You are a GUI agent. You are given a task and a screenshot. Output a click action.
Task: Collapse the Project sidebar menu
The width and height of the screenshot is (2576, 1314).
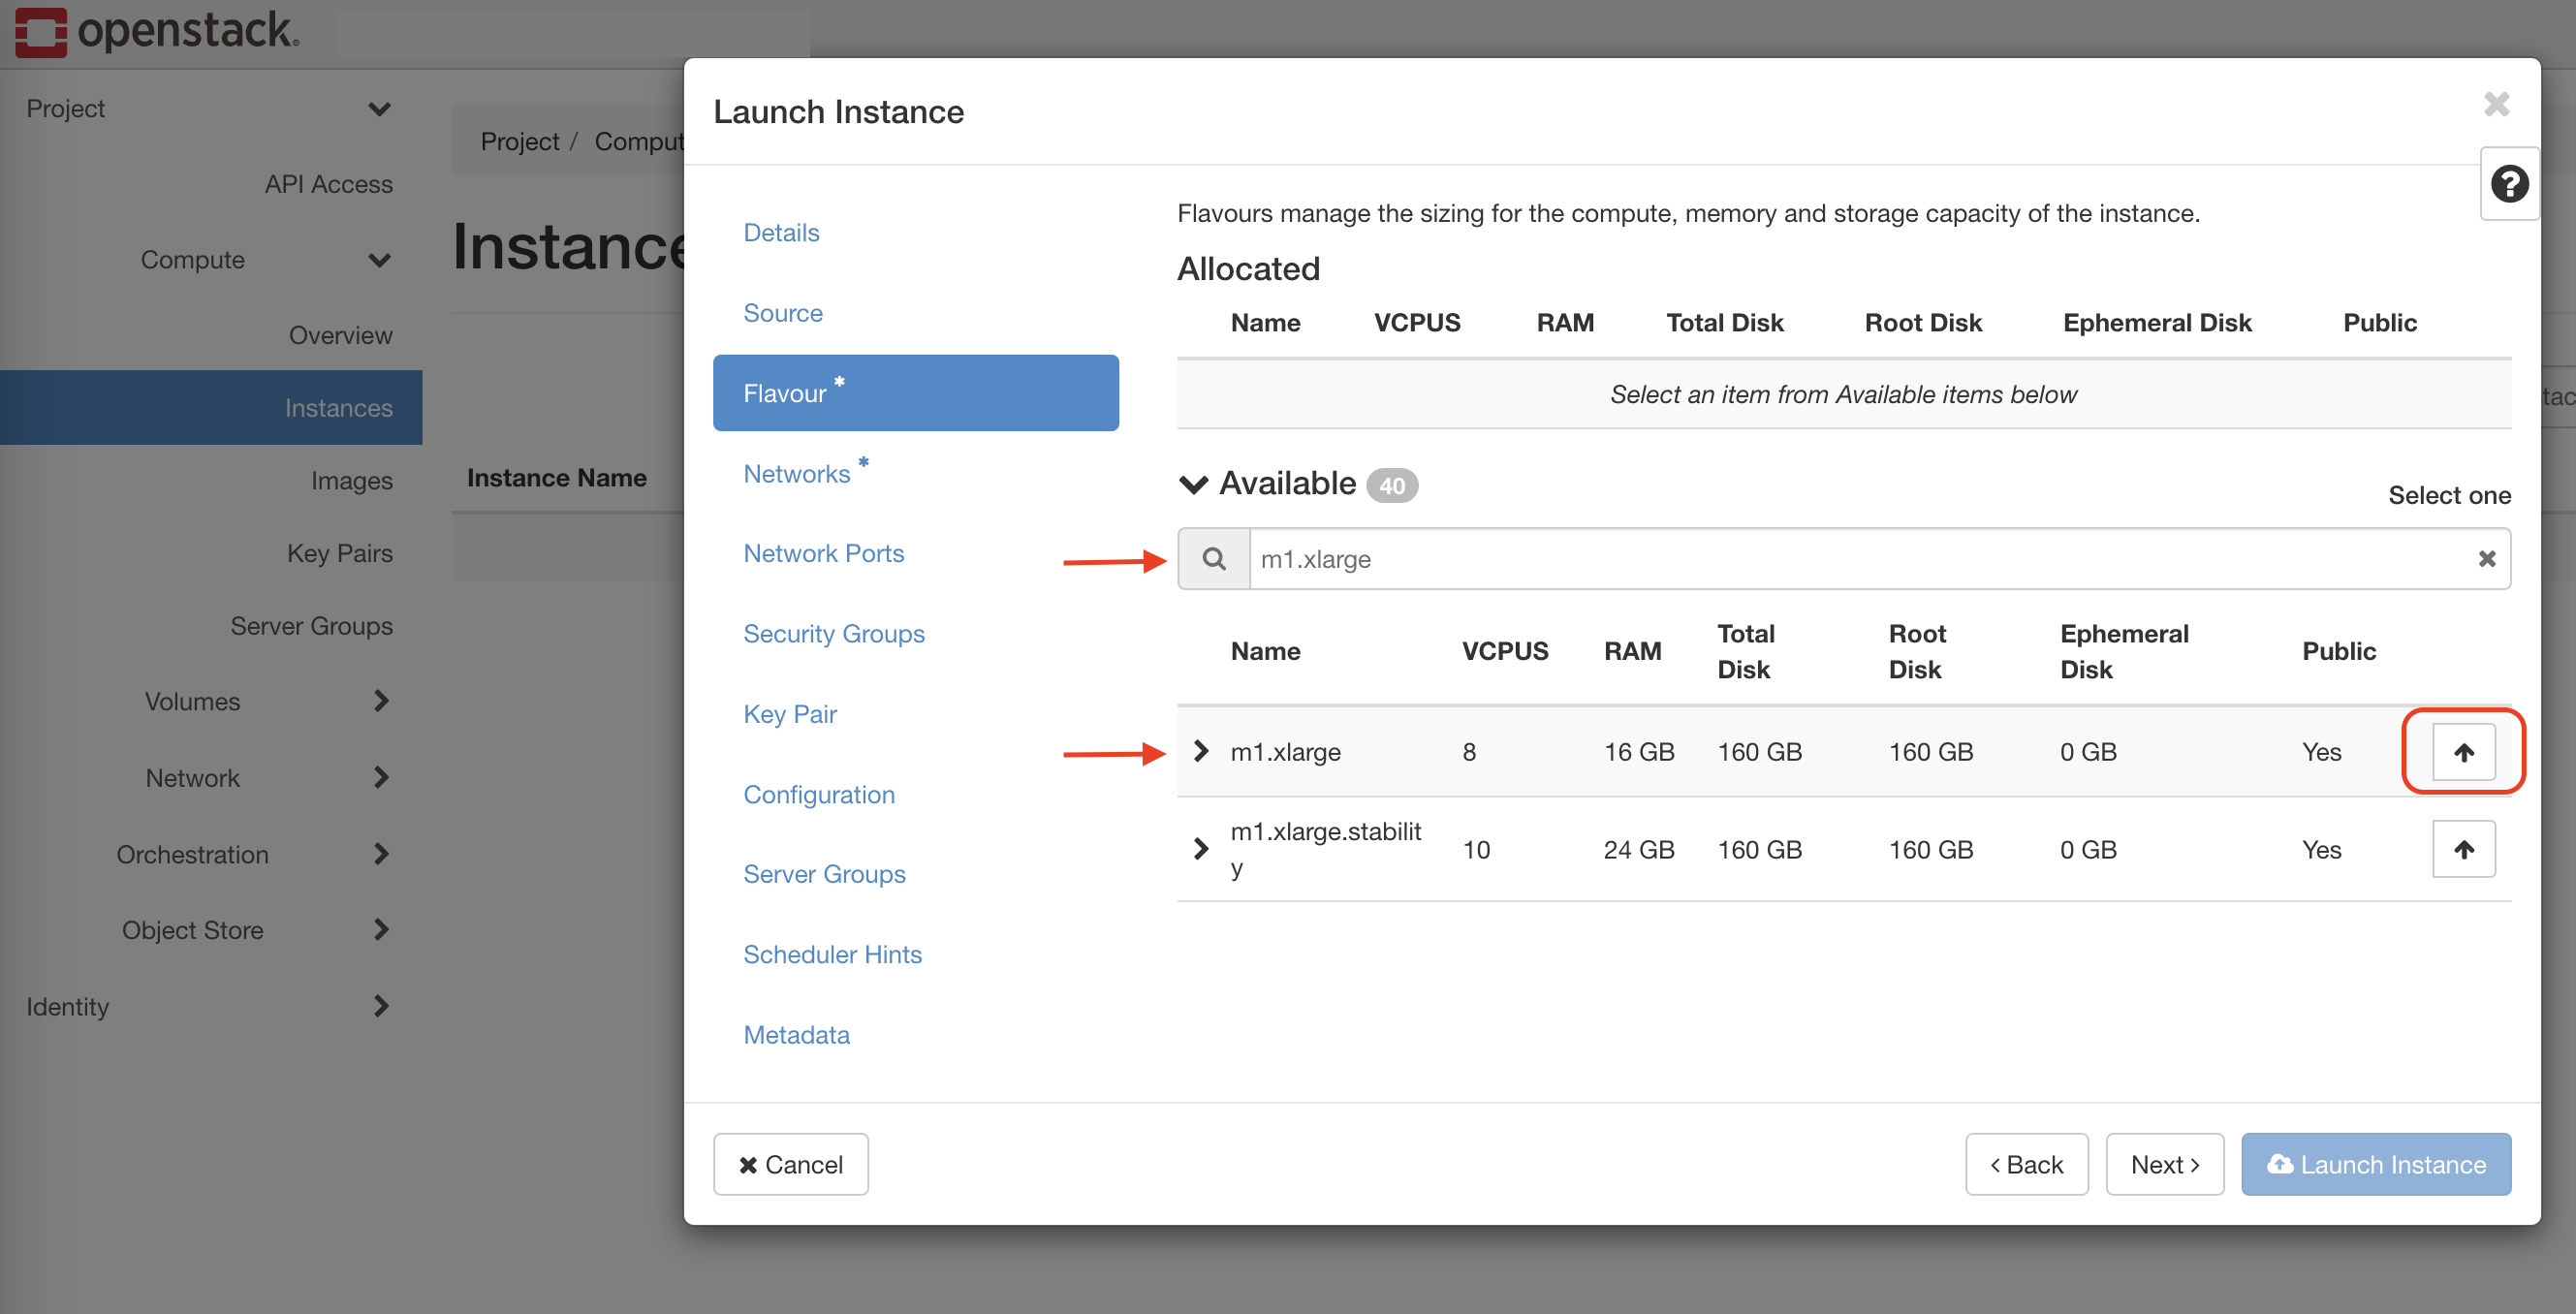[x=379, y=108]
